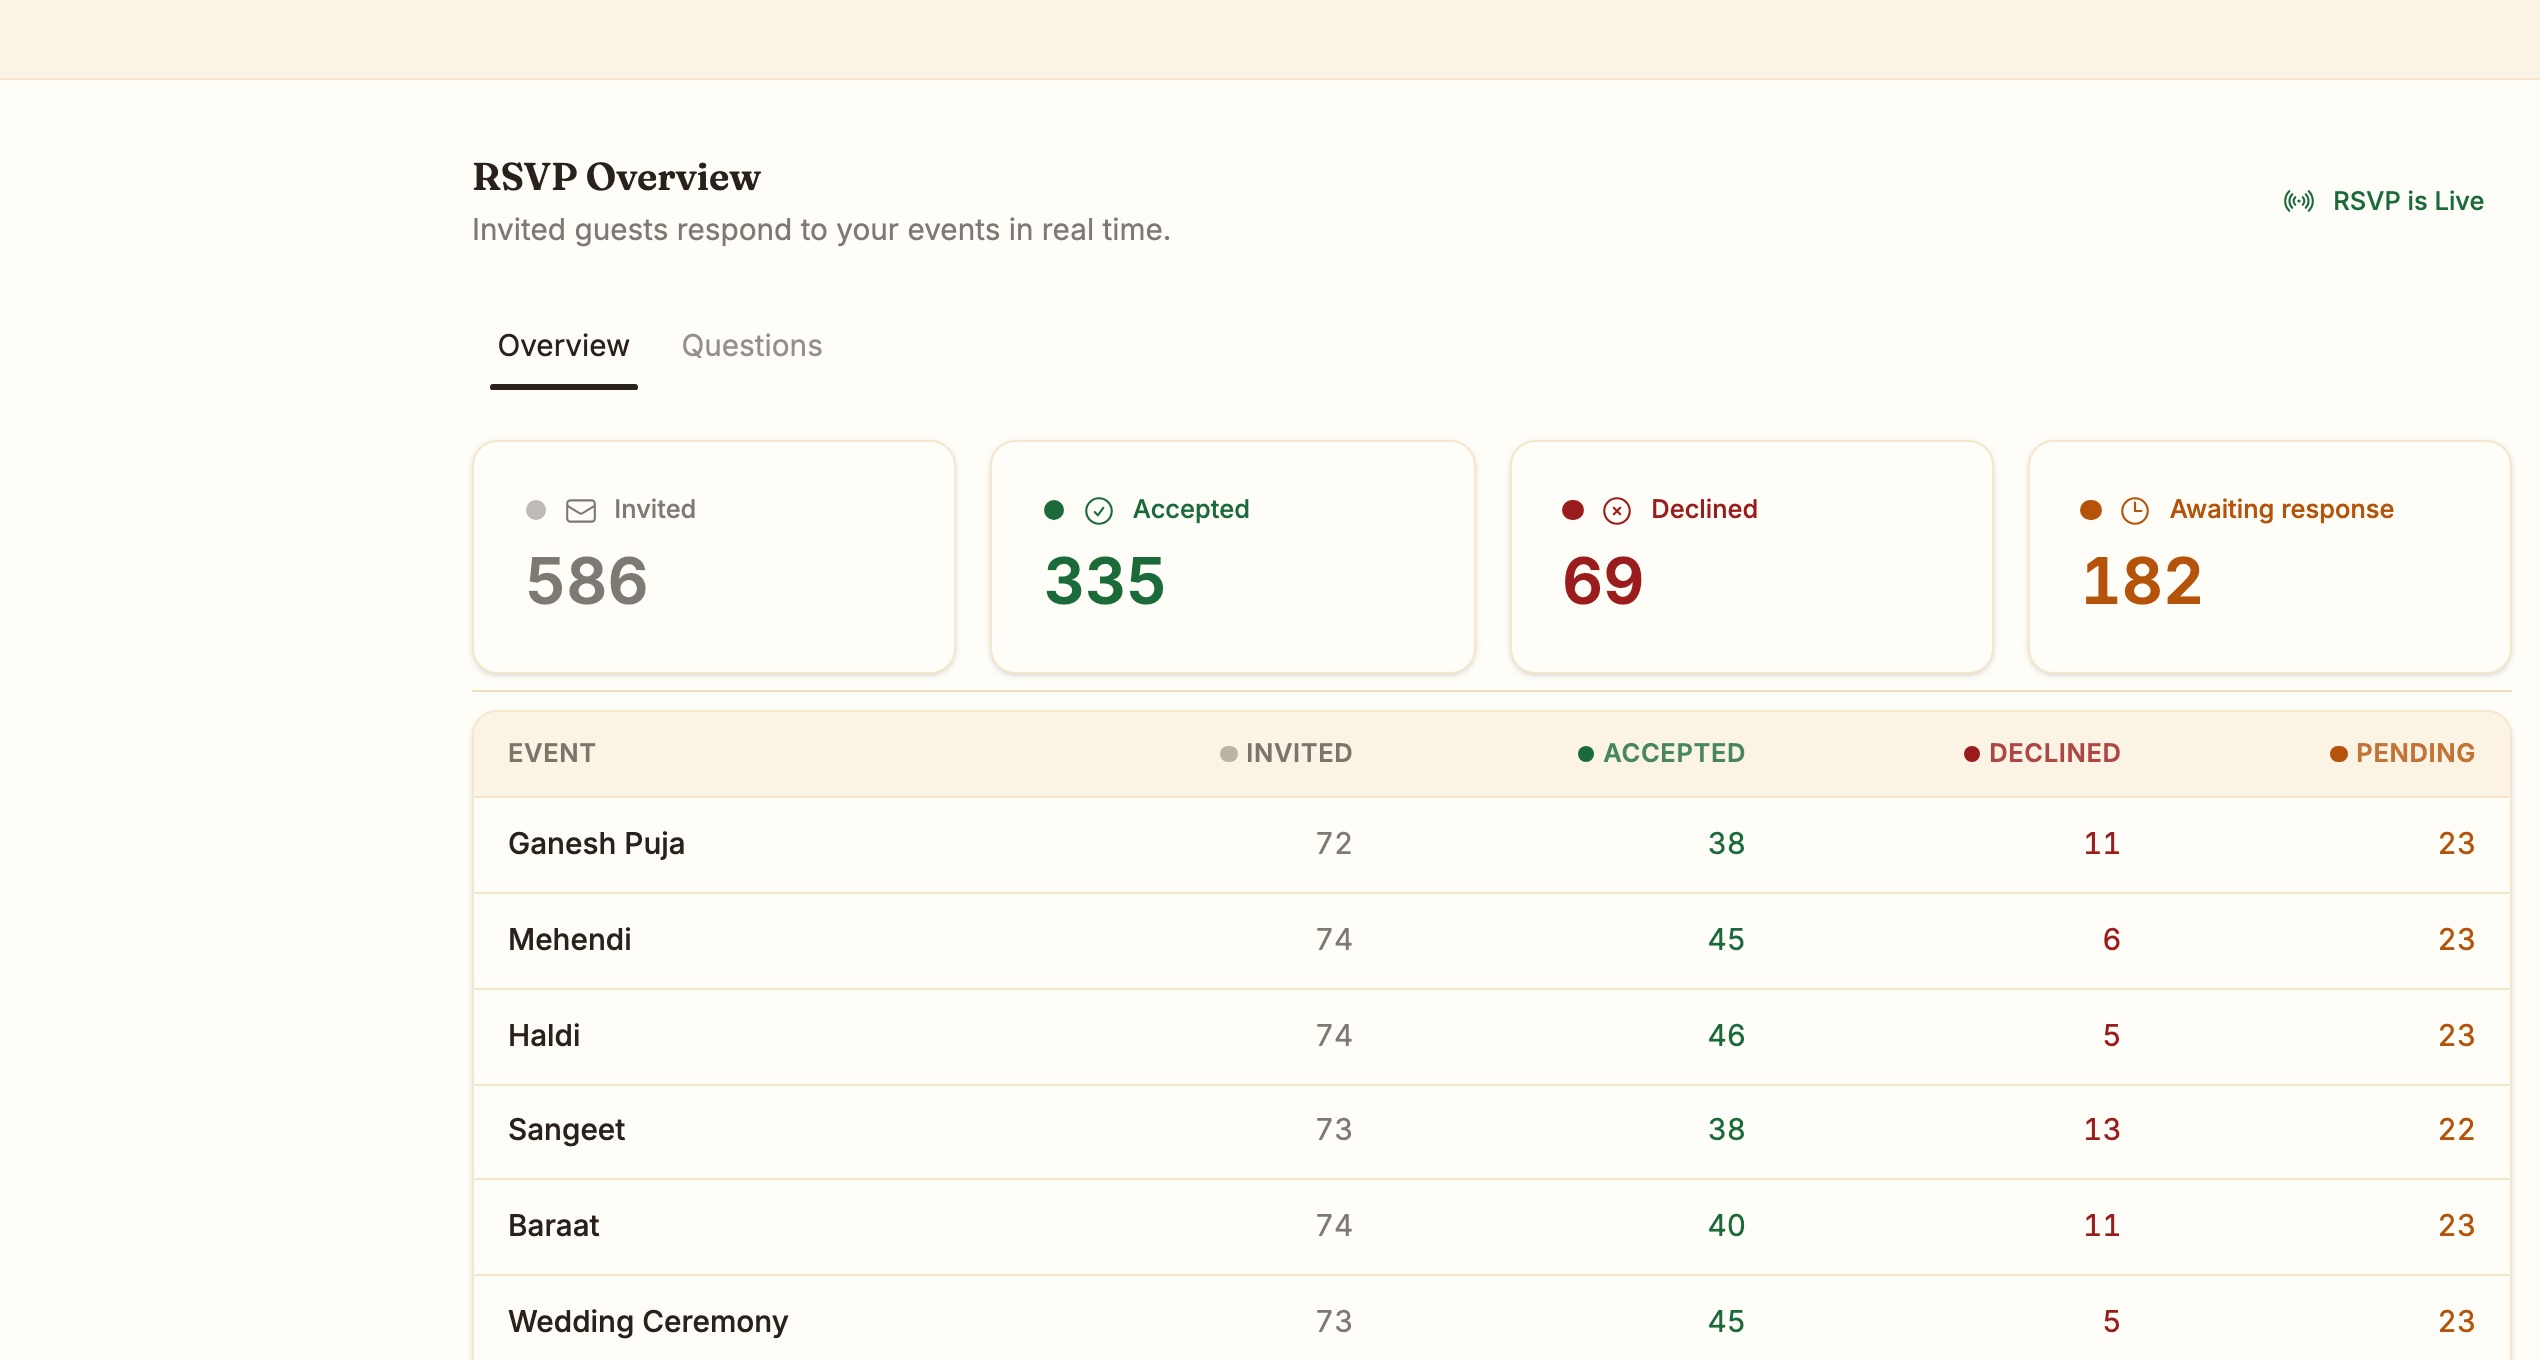Click the orange dot on the Awaiting response card
Image resolution: width=2540 pixels, height=1360 pixels.
pos(2091,510)
